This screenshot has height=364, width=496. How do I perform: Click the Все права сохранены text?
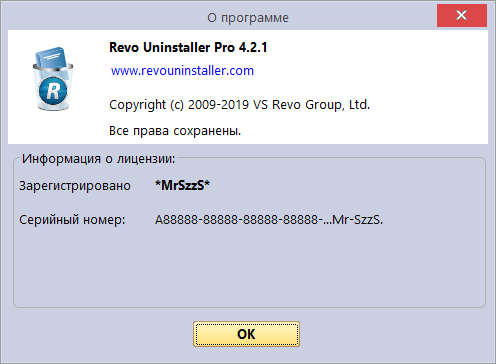175,131
